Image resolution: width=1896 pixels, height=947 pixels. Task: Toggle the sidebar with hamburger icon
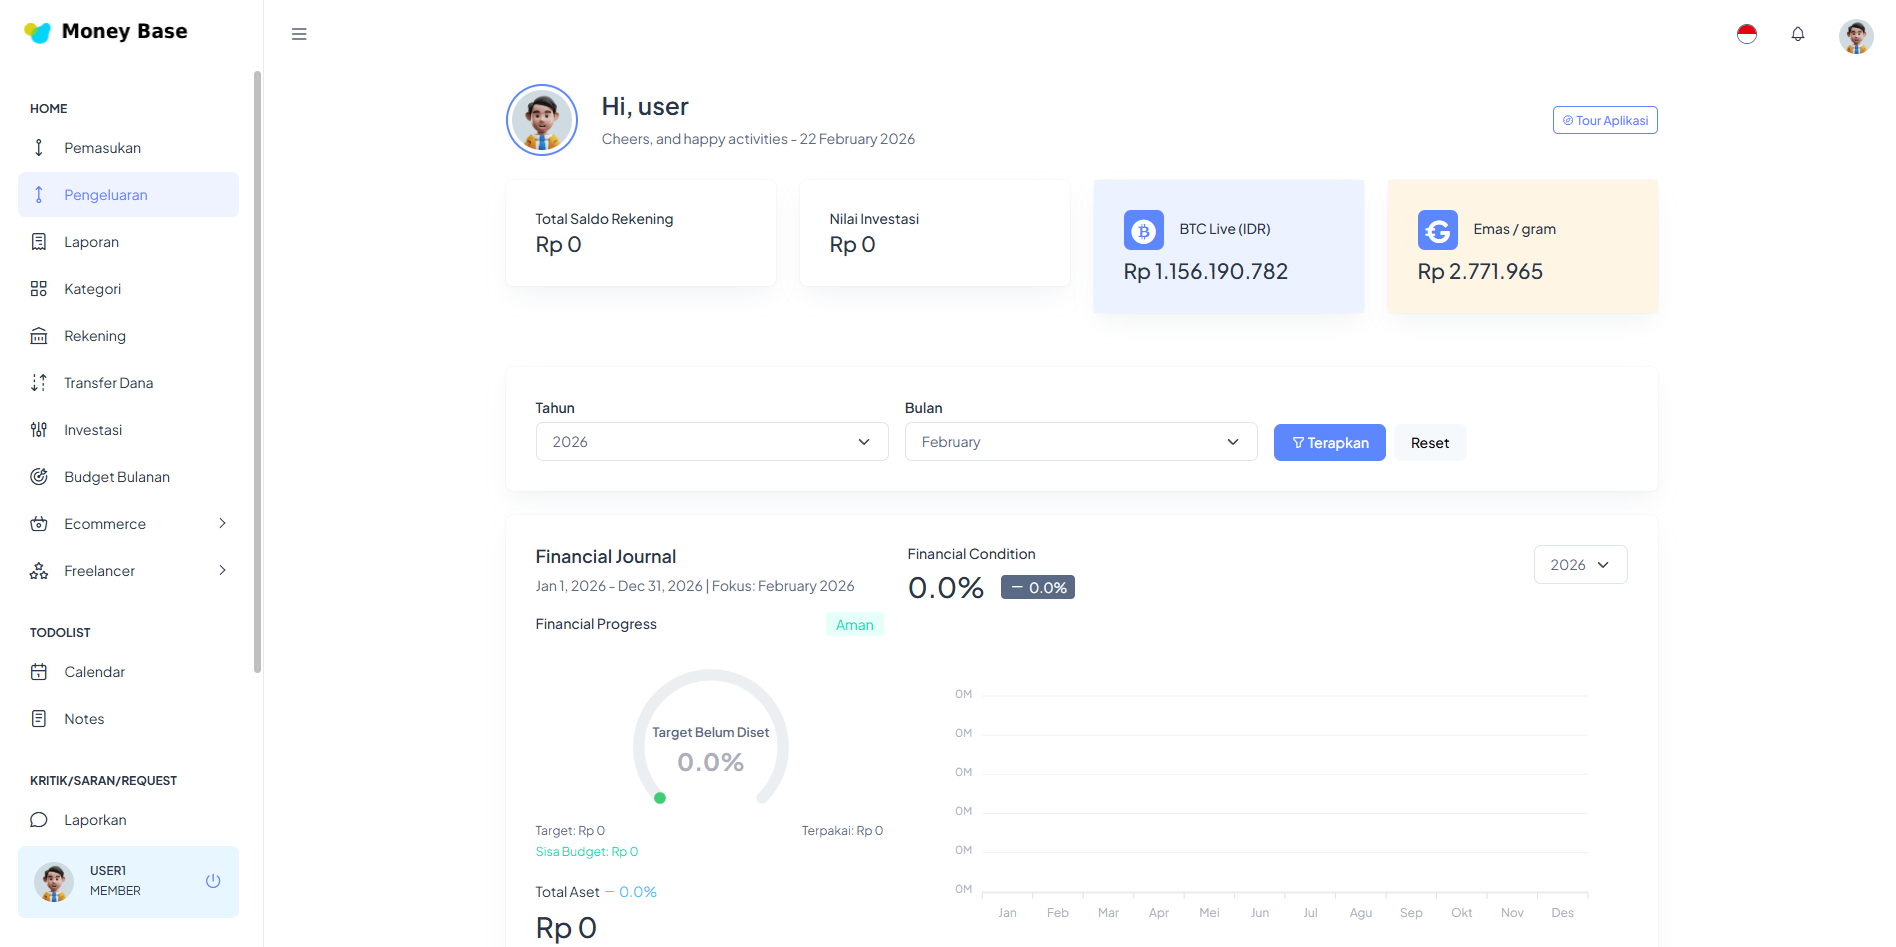tap(299, 33)
